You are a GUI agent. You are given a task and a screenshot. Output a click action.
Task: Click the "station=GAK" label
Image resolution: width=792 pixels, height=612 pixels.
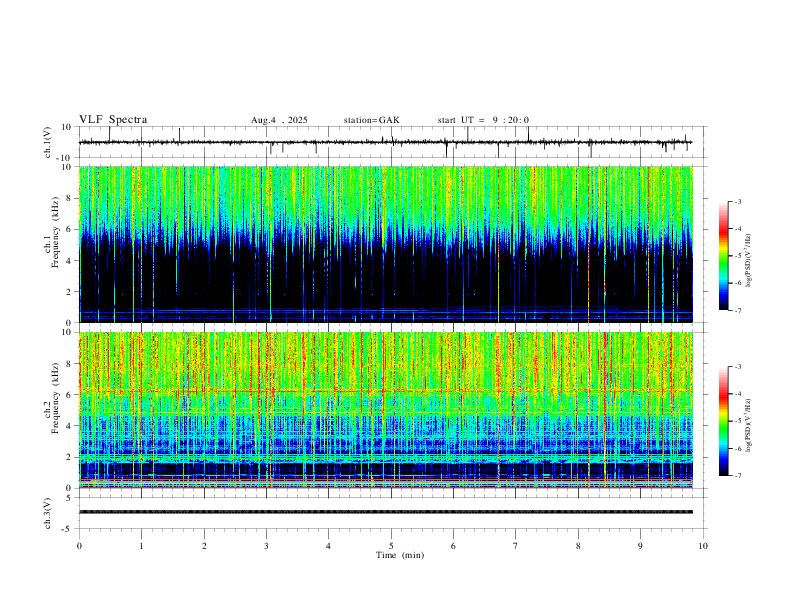tap(371, 120)
